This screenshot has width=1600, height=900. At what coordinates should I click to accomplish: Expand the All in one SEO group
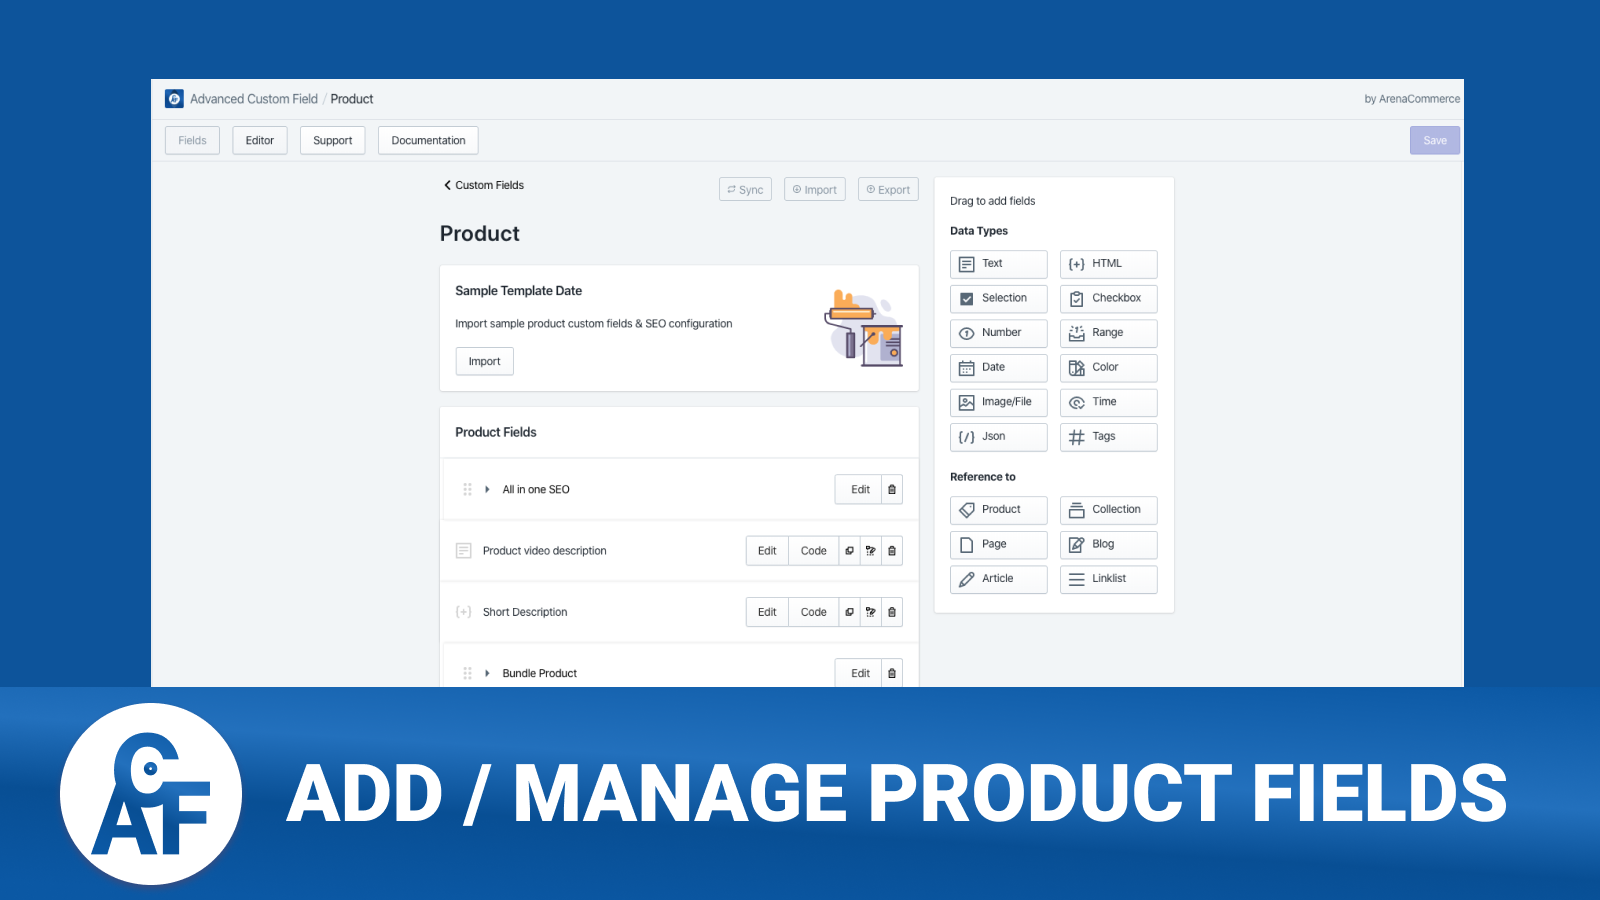pos(487,490)
